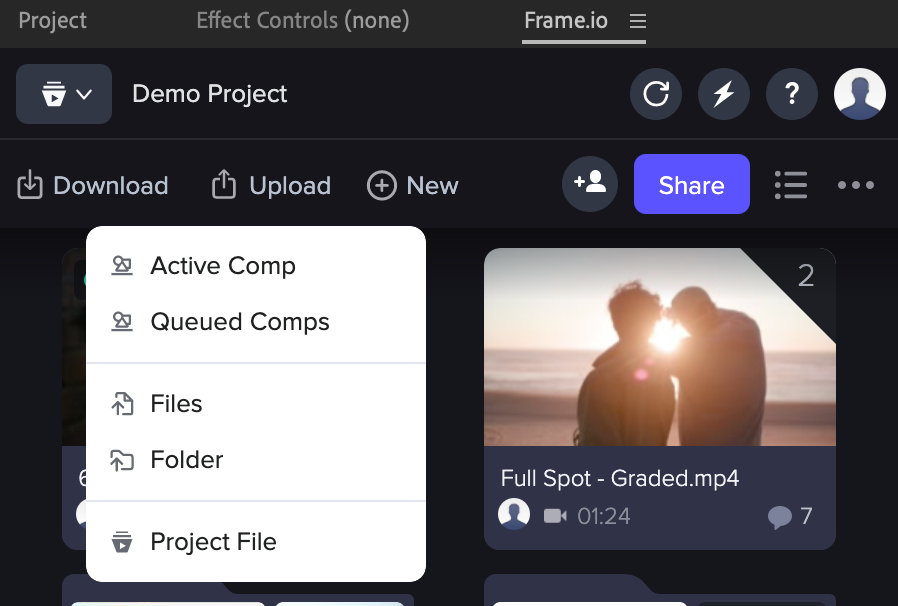This screenshot has height=606, width=898.
Task: Choose Folder from the upload menu
Action: tap(187, 460)
